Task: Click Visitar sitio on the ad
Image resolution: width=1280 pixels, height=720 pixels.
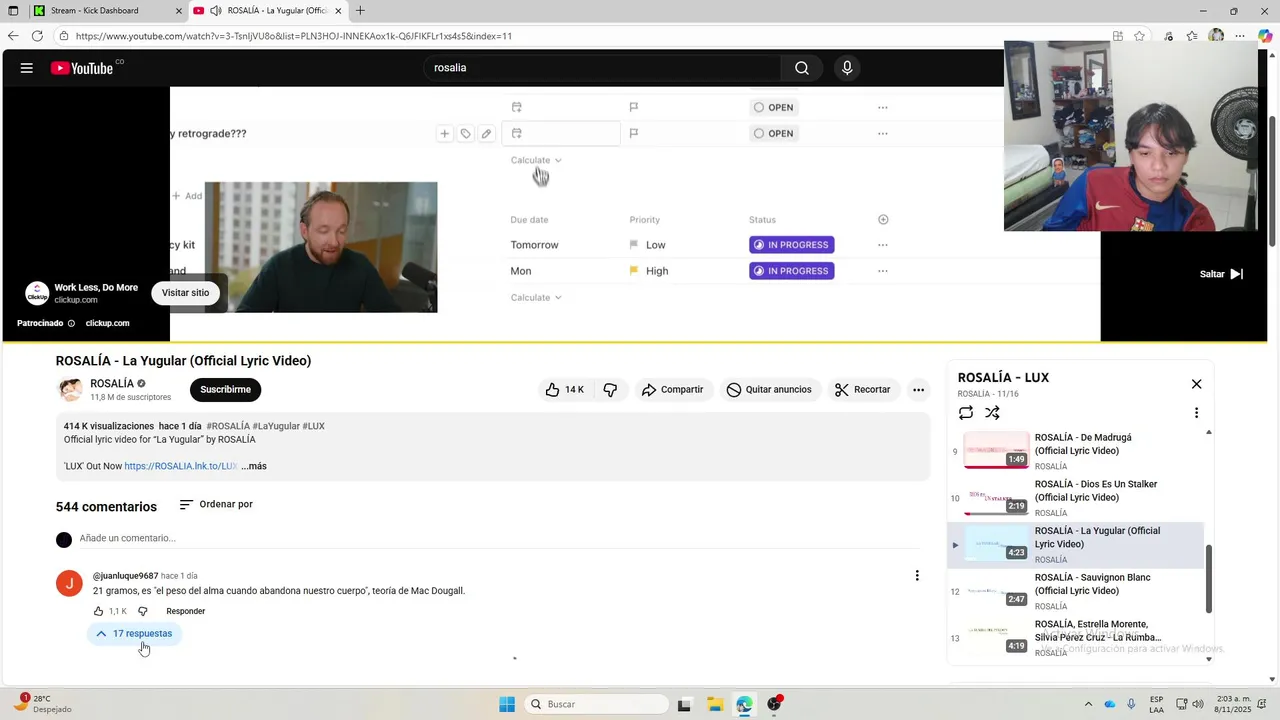Action: point(185,293)
